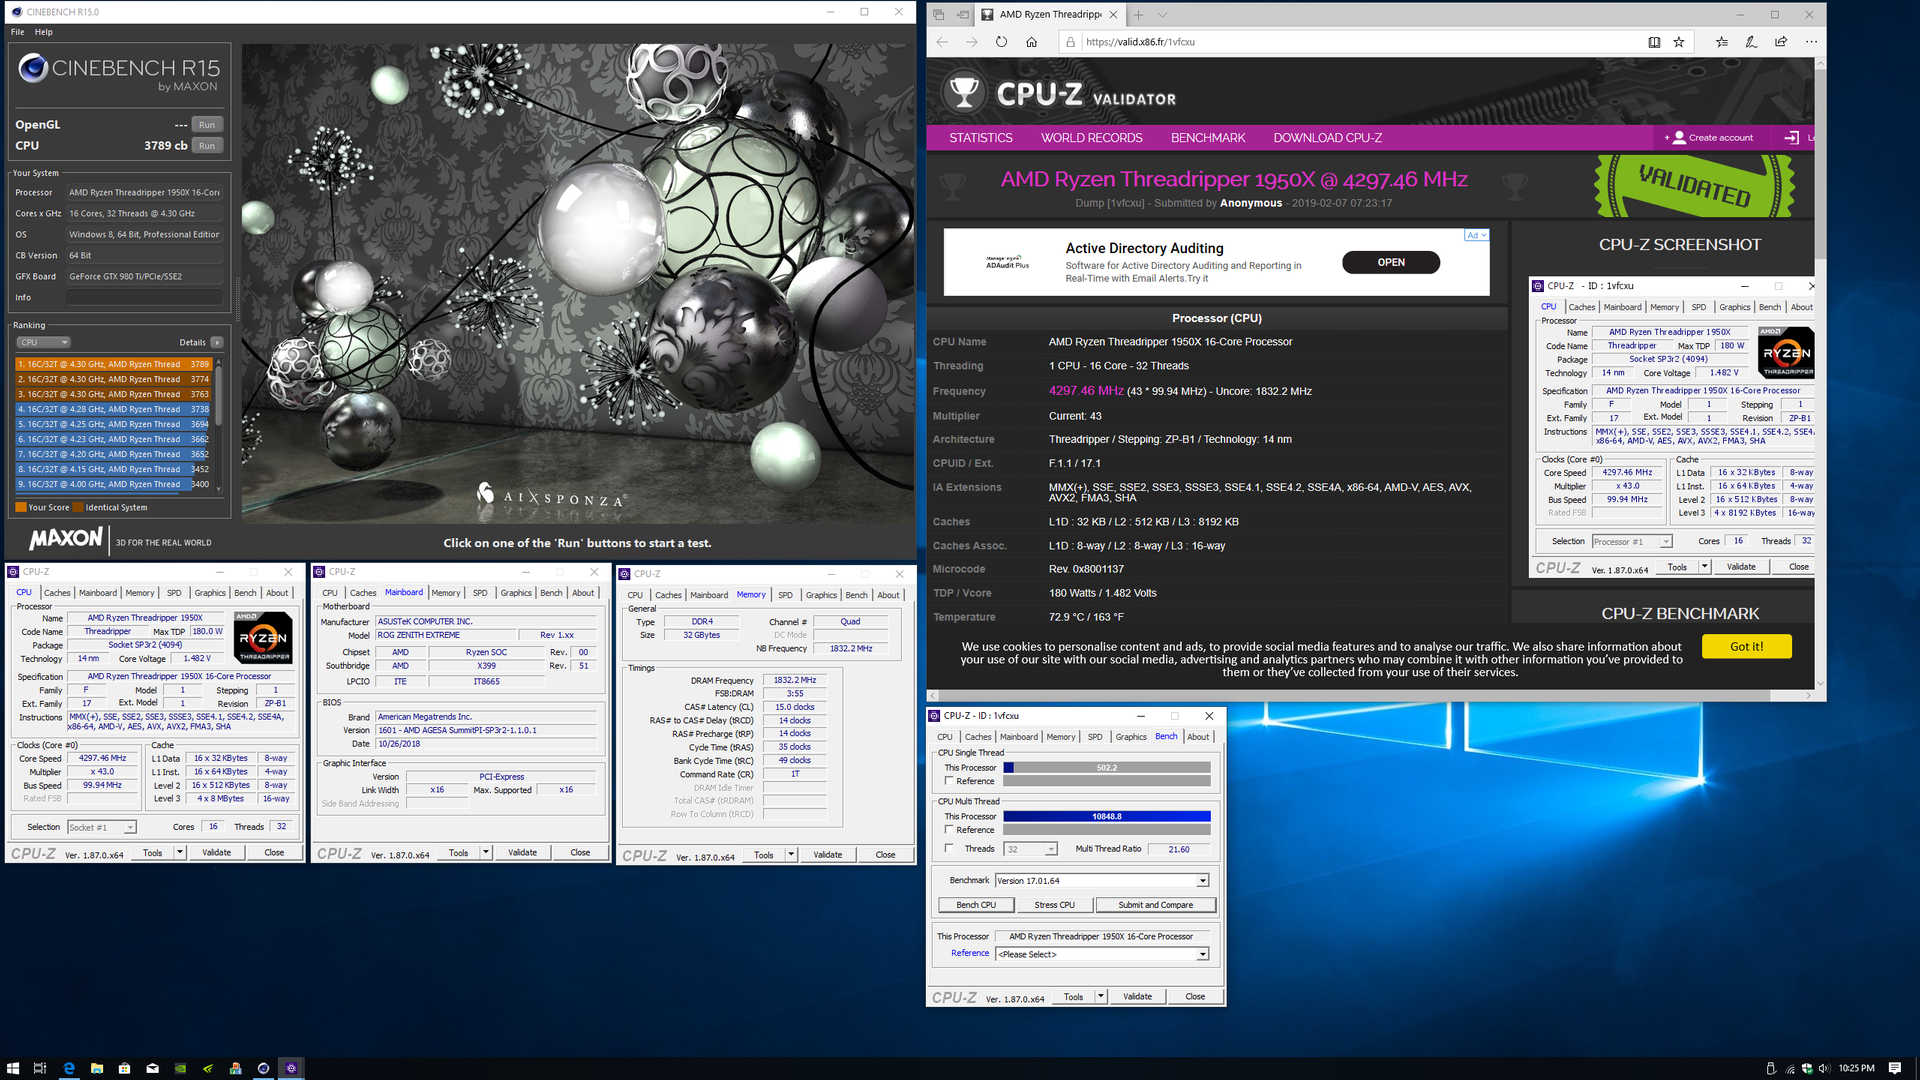Image resolution: width=1920 pixels, height=1080 pixels.
Task: Open Reading view in Edge address bar
Action: 1654,42
